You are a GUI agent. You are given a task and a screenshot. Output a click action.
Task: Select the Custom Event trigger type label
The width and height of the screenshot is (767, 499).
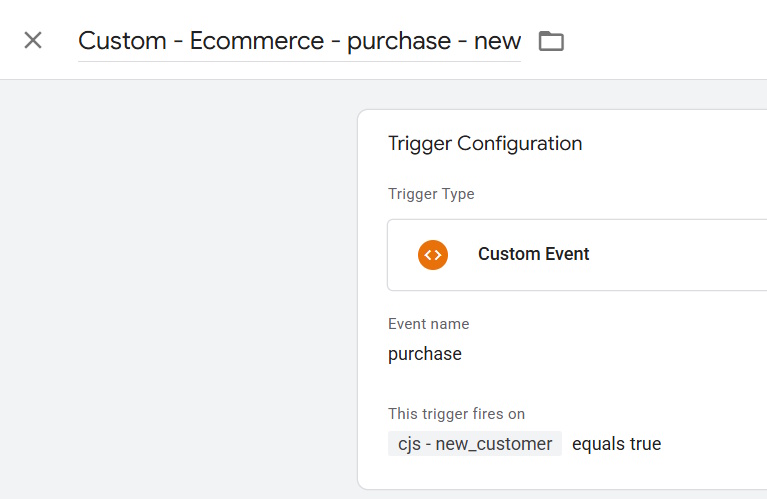point(533,254)
